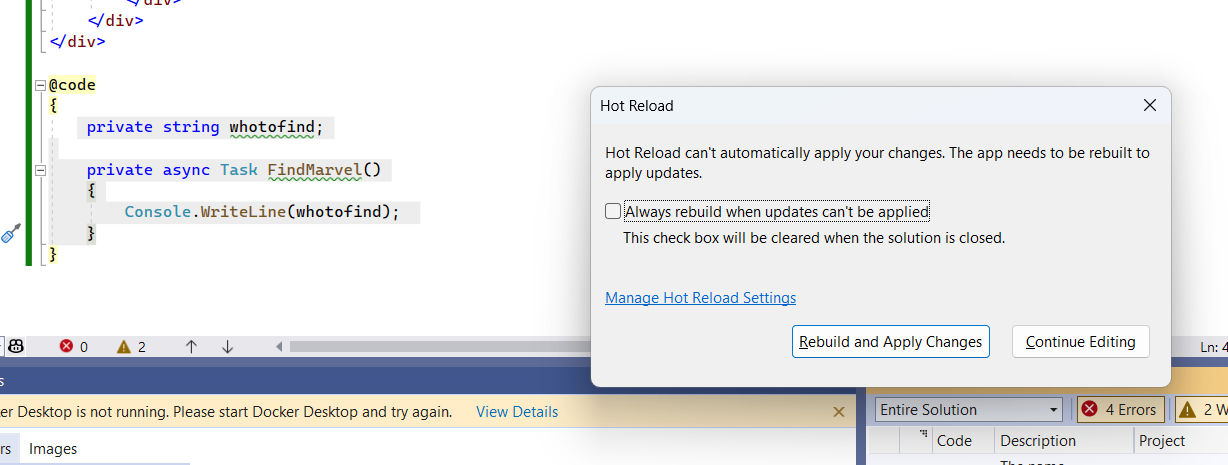Open the Copilot icon in editor status bar
This screenshot has width=1228, height=465.
(16, 346)
